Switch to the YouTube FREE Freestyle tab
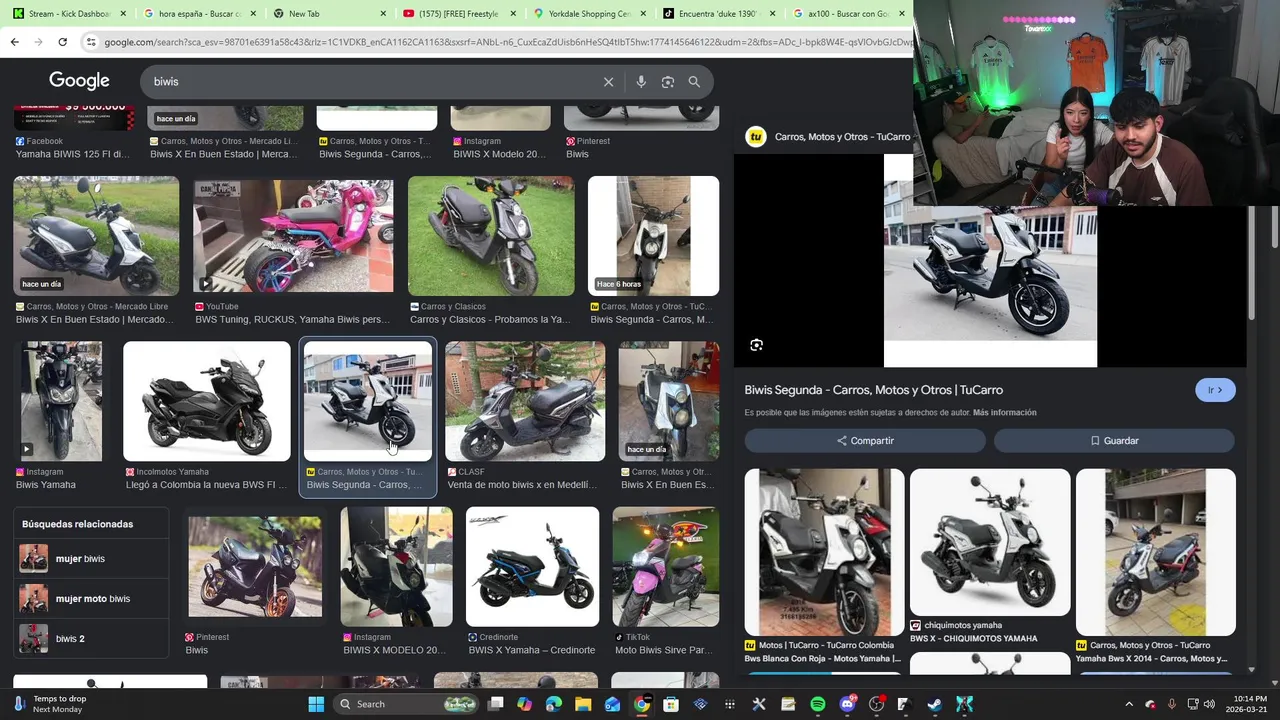This screenshot has height=720, width=1280. click(458, 14)
